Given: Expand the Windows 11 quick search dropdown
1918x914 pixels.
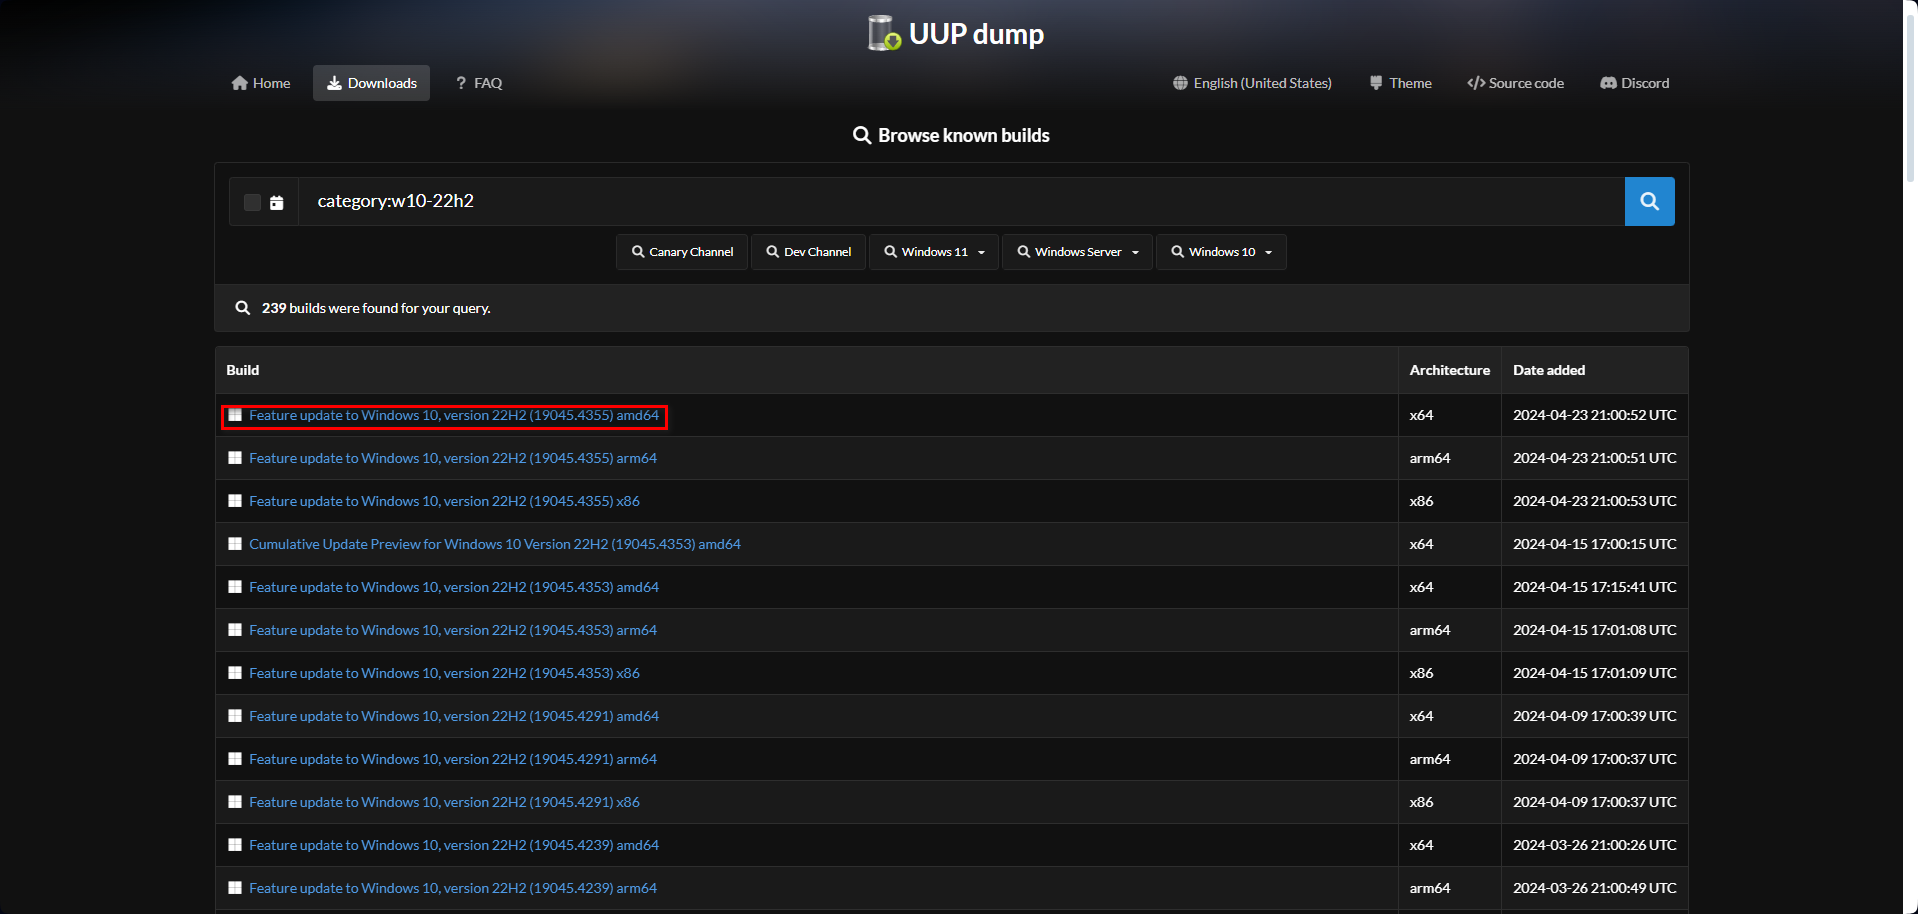Looking at the screenshot, I should [x=935, y=252].
